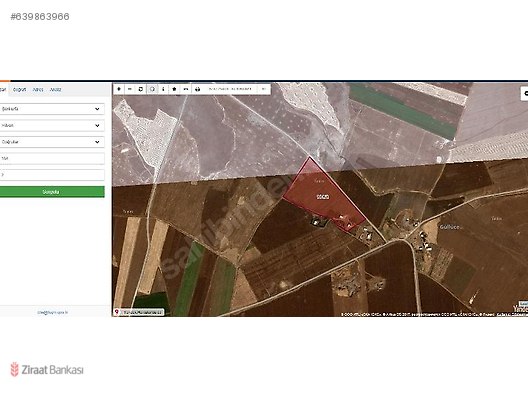Open the info tool in map toolbar
The width and height of the screenshot is (528, 396).
click(163, 89)
